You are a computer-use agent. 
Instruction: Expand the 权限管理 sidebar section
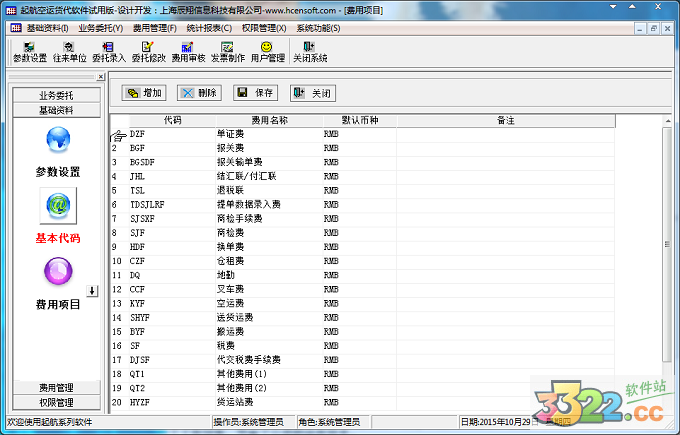(x=56, y=402)
